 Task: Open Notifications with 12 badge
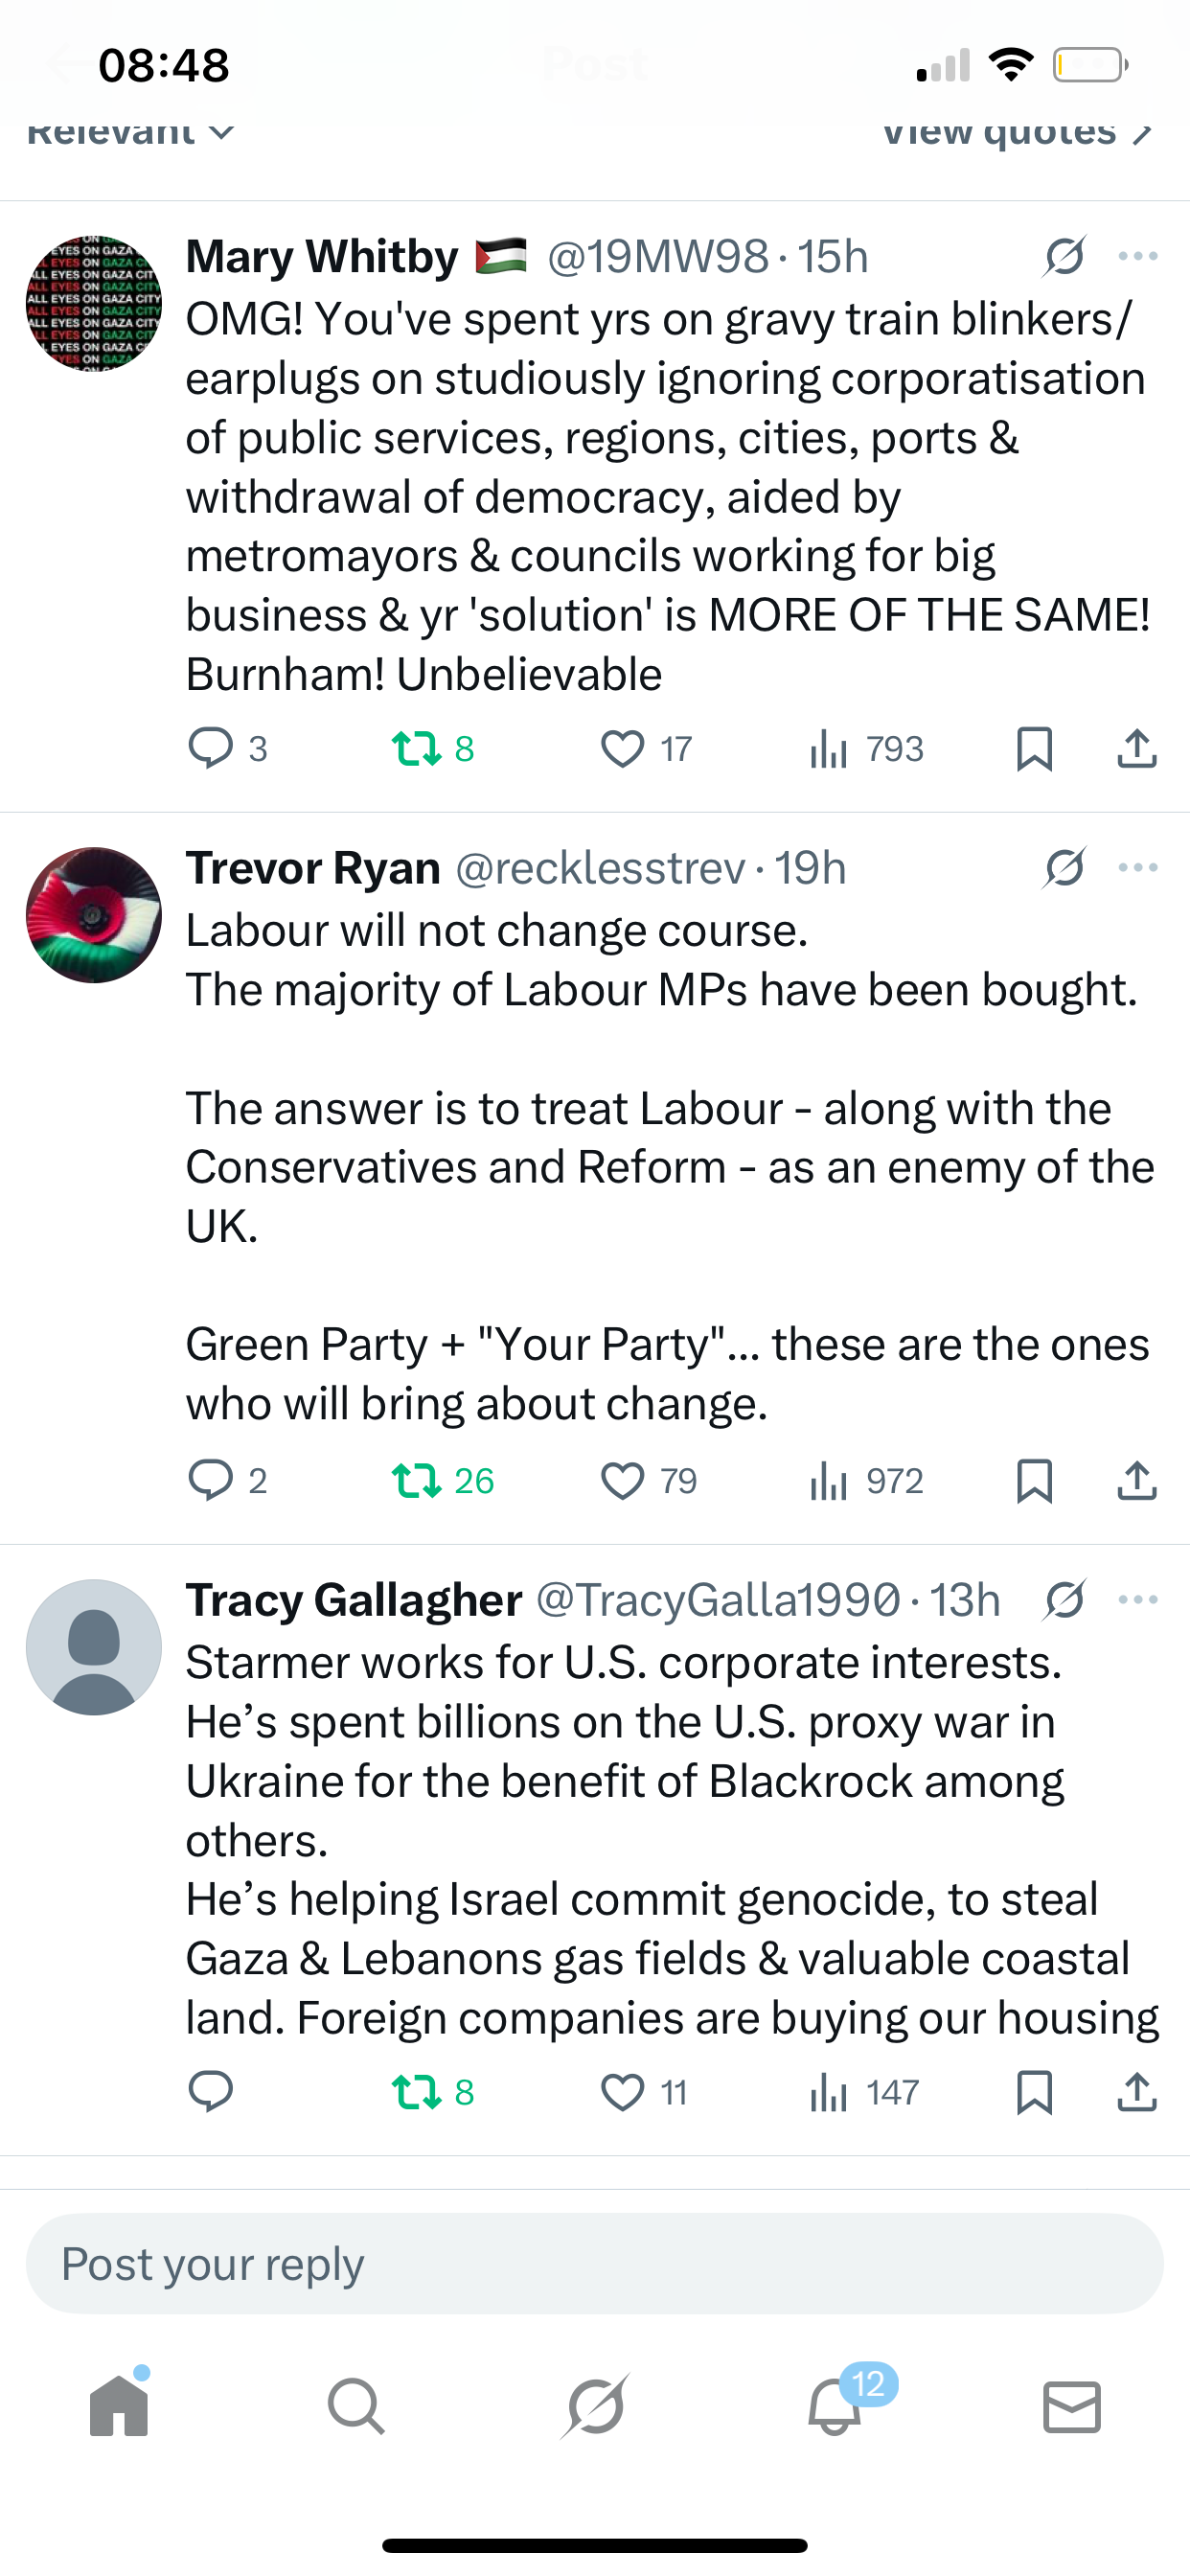pyautogui.click(x=835, y=2406)
